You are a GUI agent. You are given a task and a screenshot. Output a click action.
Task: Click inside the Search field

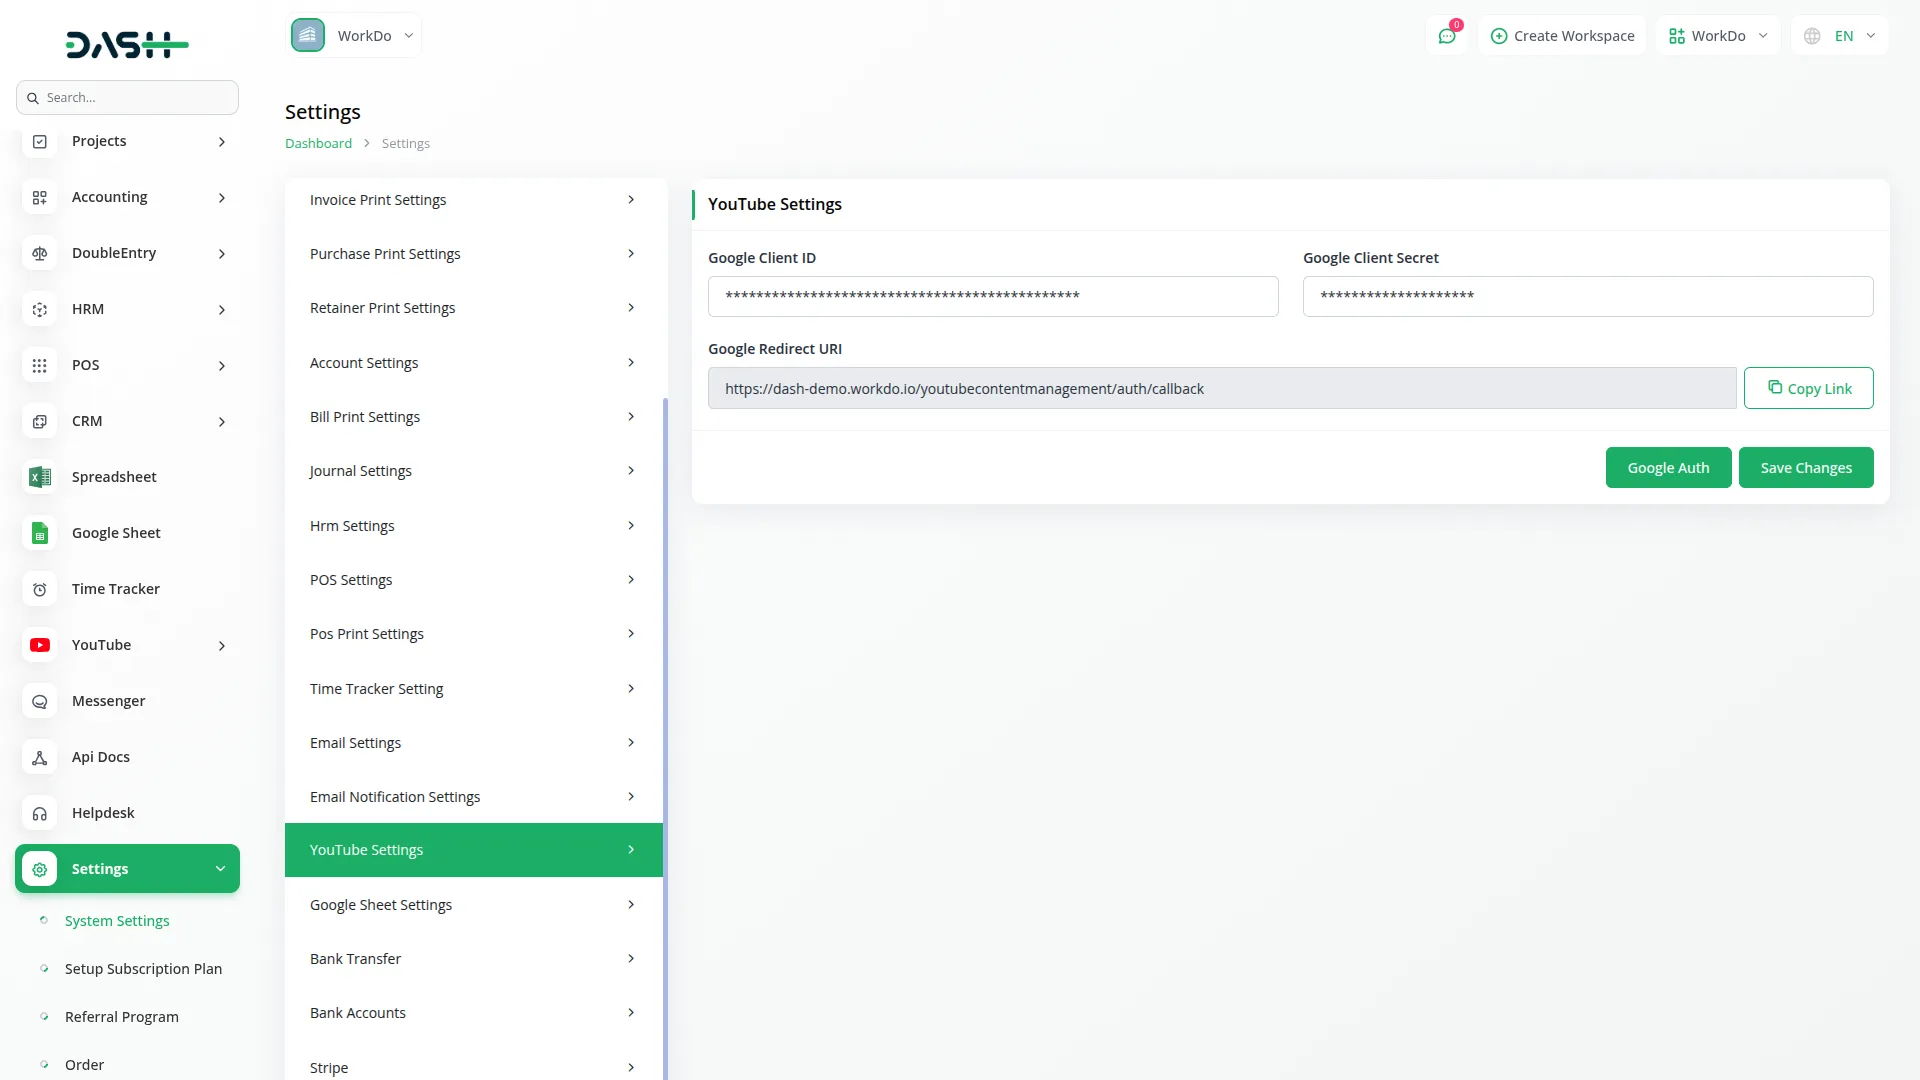[x=127, y=97]
